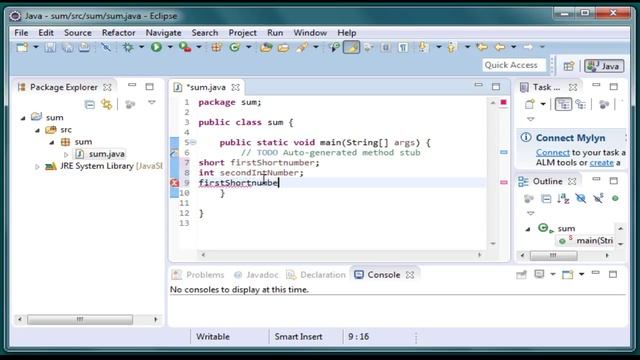
Task: Click the Debug bug icon
Action: (128, 47)
